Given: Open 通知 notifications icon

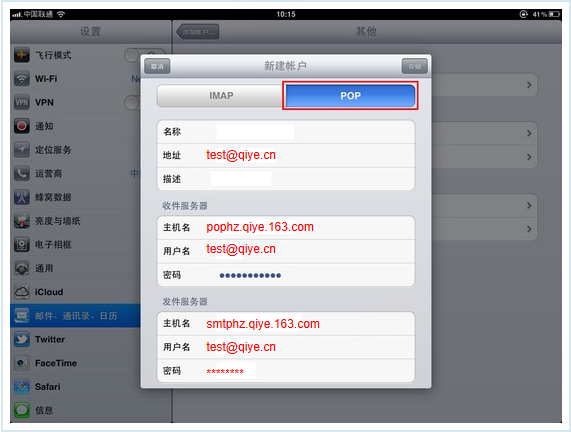Looking at the screenshot, I should [x=22, y=126].
